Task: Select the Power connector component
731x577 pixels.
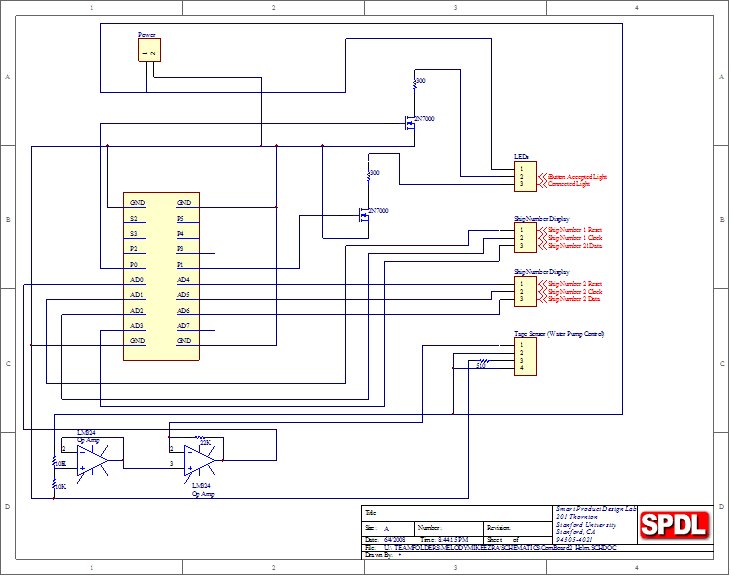Action: tap(149, 50)
